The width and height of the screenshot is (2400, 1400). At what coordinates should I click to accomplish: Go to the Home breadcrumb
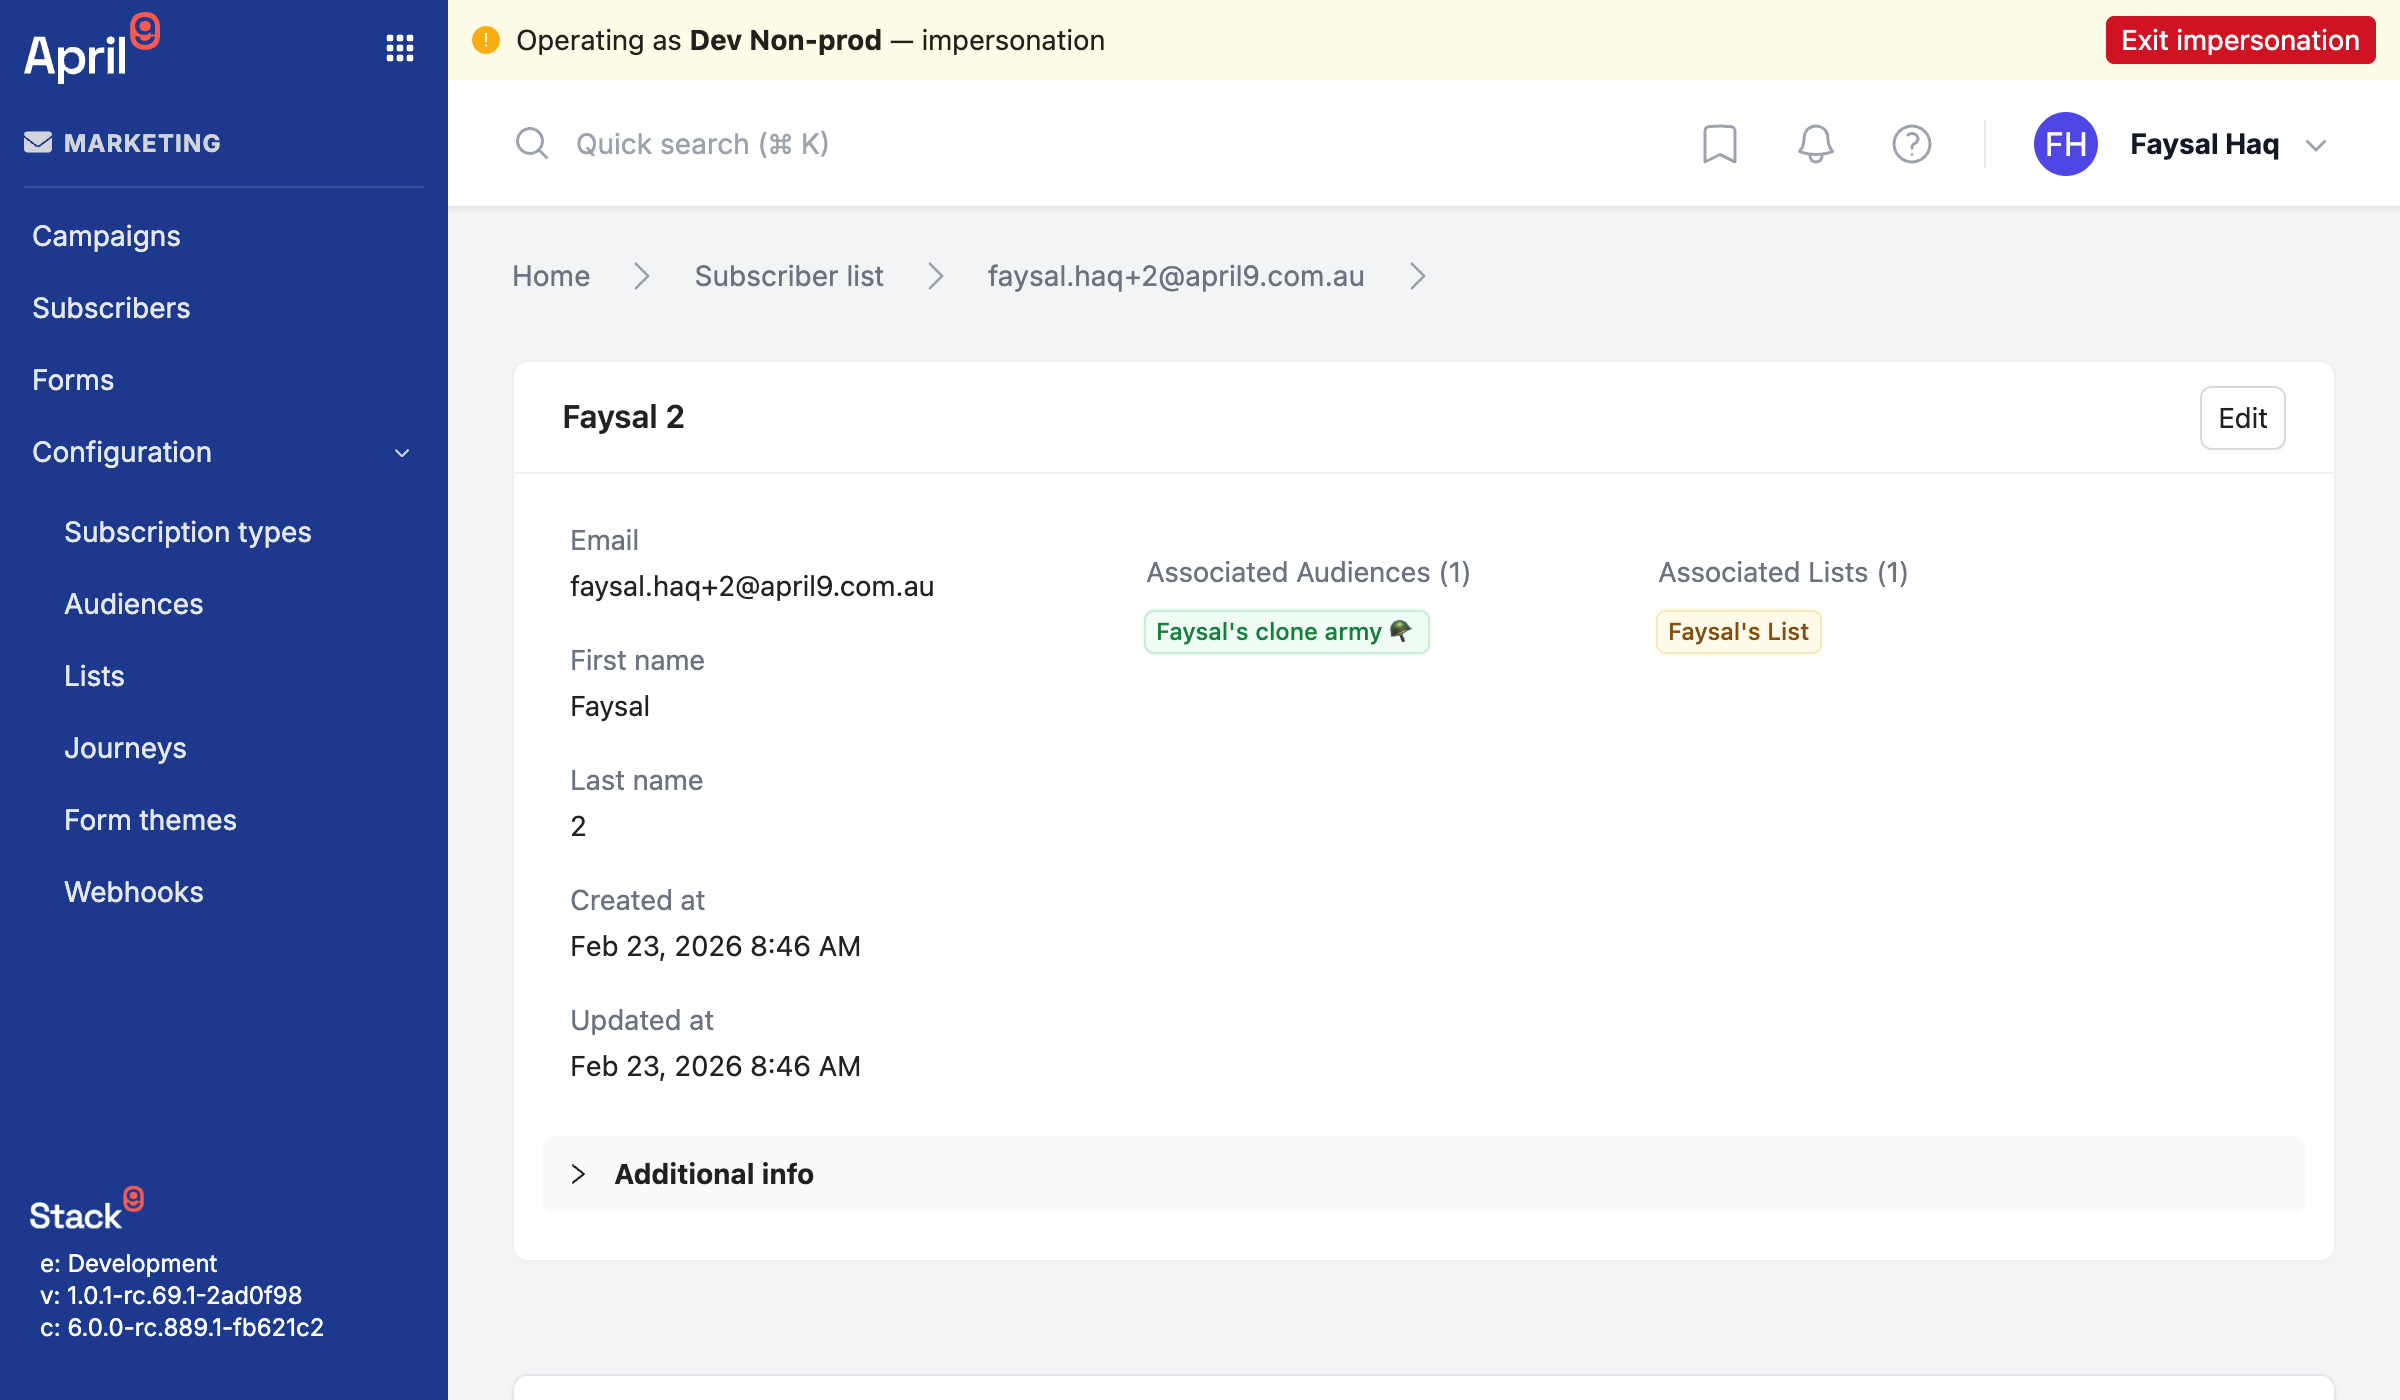click(551, 276)
